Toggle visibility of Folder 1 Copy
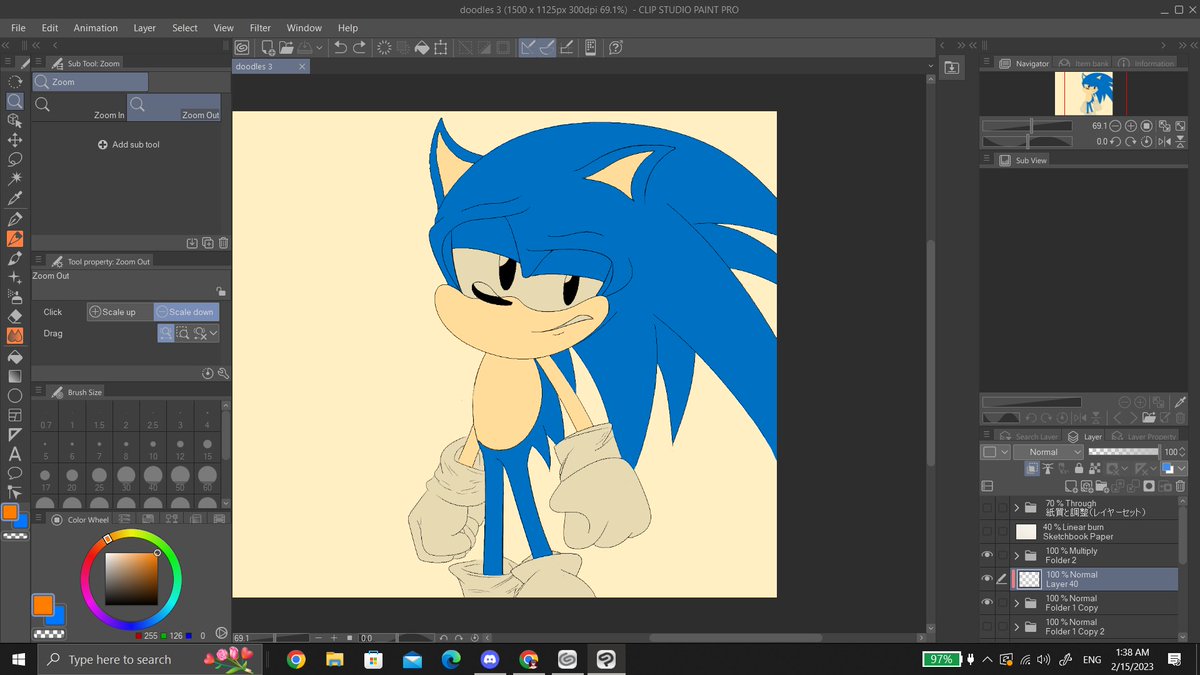1200x675 pixels. (x=988, y=601)
